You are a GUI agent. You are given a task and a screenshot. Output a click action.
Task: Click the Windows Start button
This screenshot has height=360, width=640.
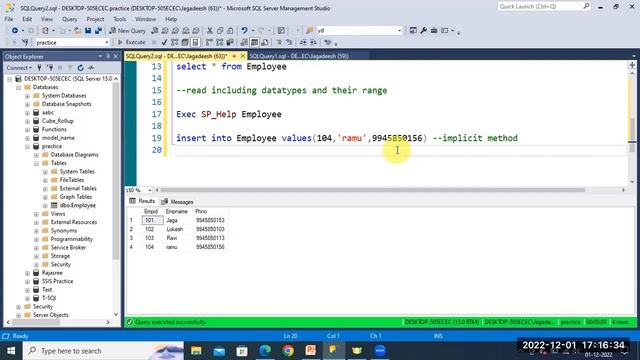point(11,351)
